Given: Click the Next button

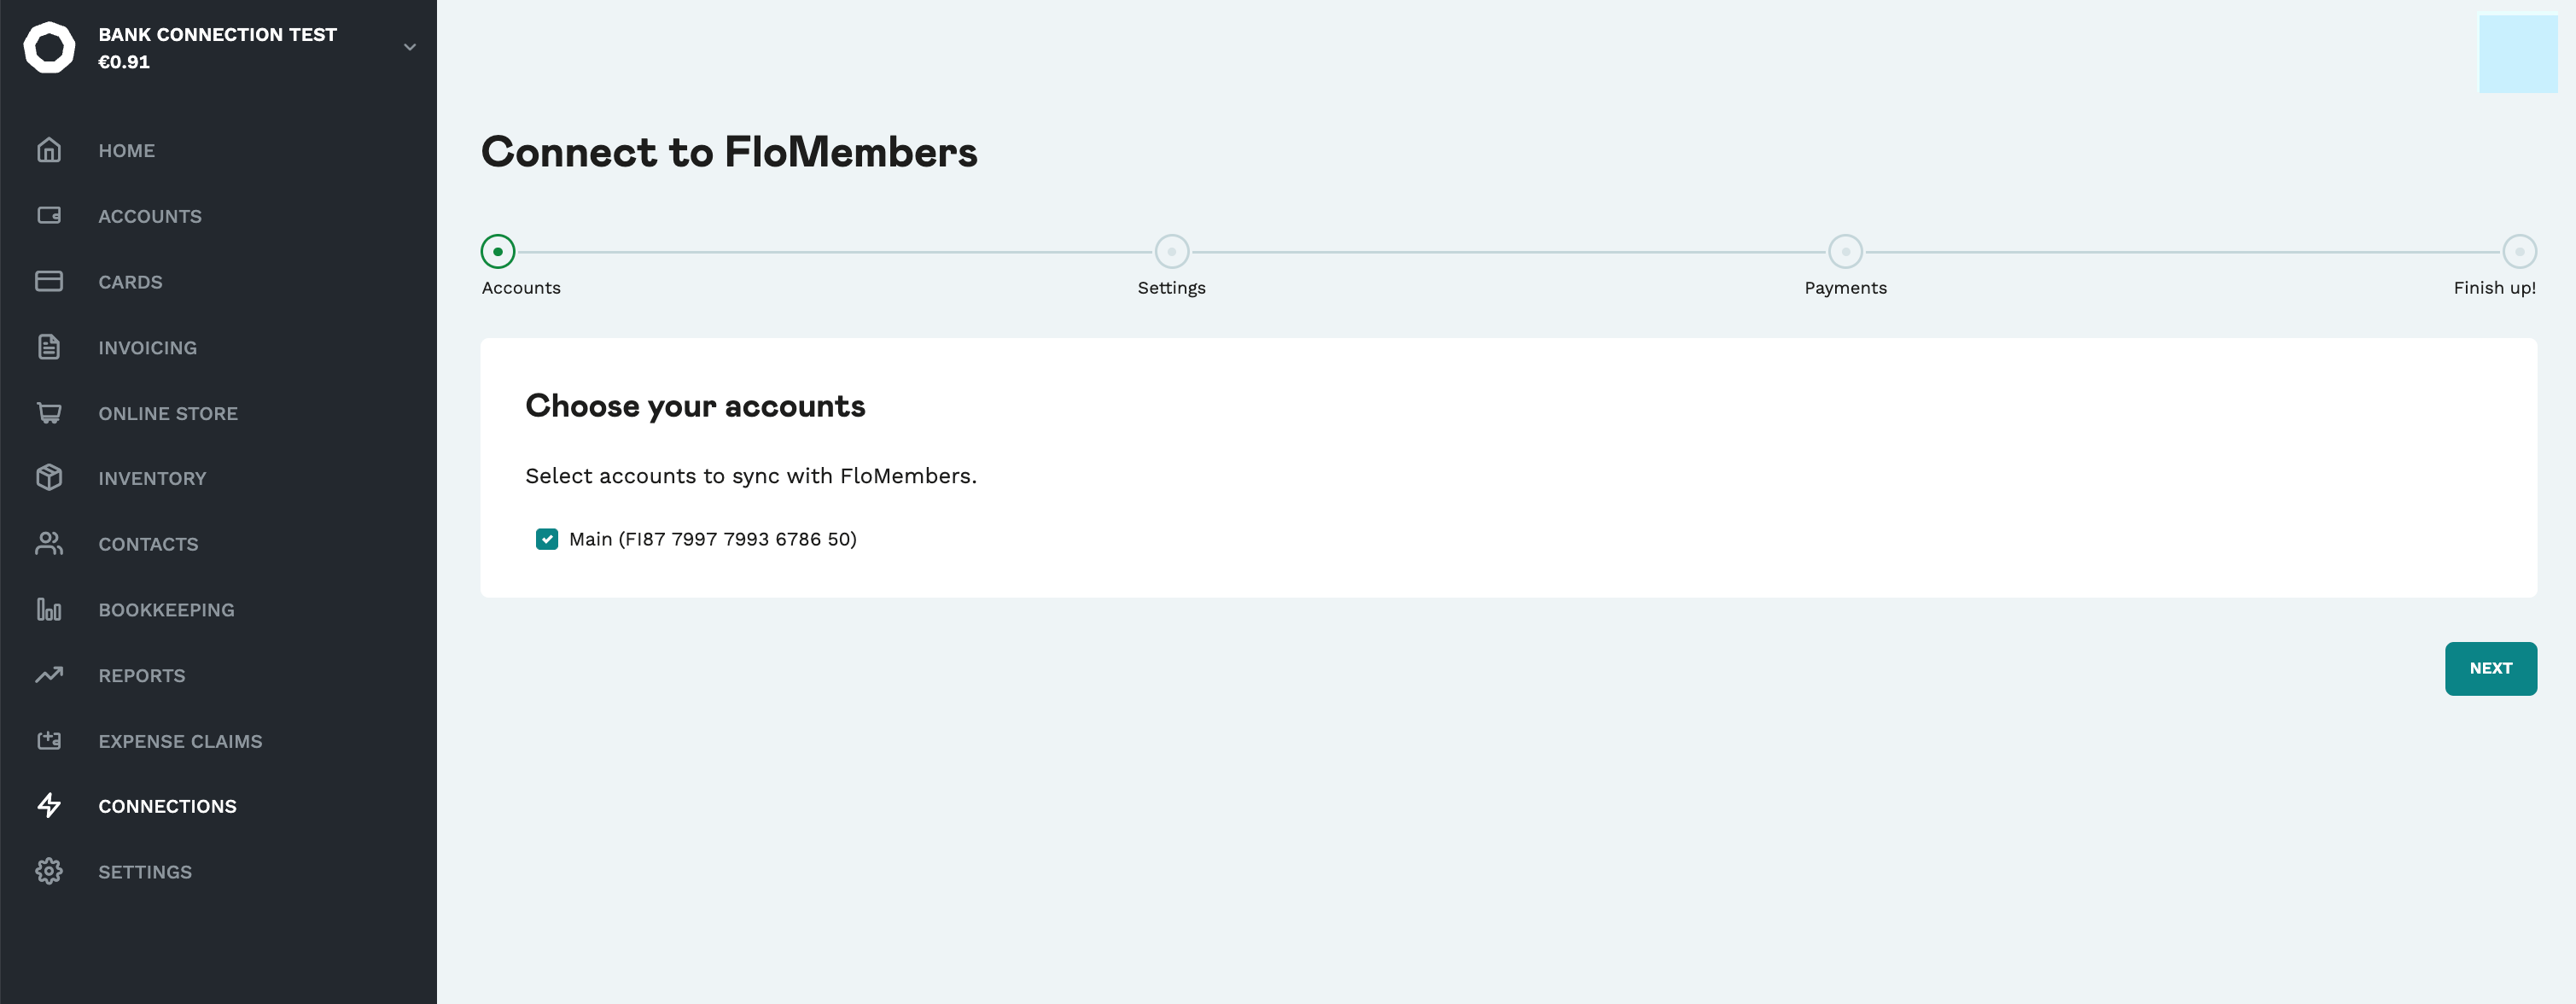Looking at the screenshot, I should coord(2490,668).
